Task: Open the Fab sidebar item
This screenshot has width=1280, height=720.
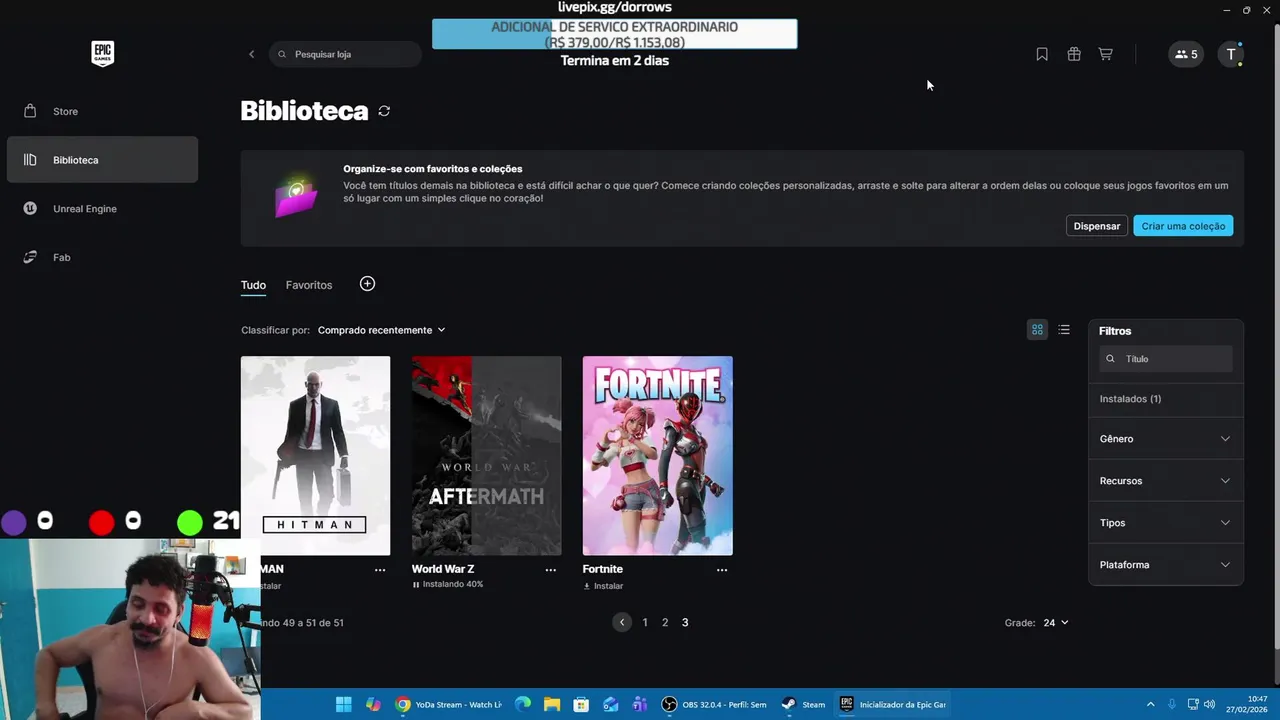Action: coord(102,257)
